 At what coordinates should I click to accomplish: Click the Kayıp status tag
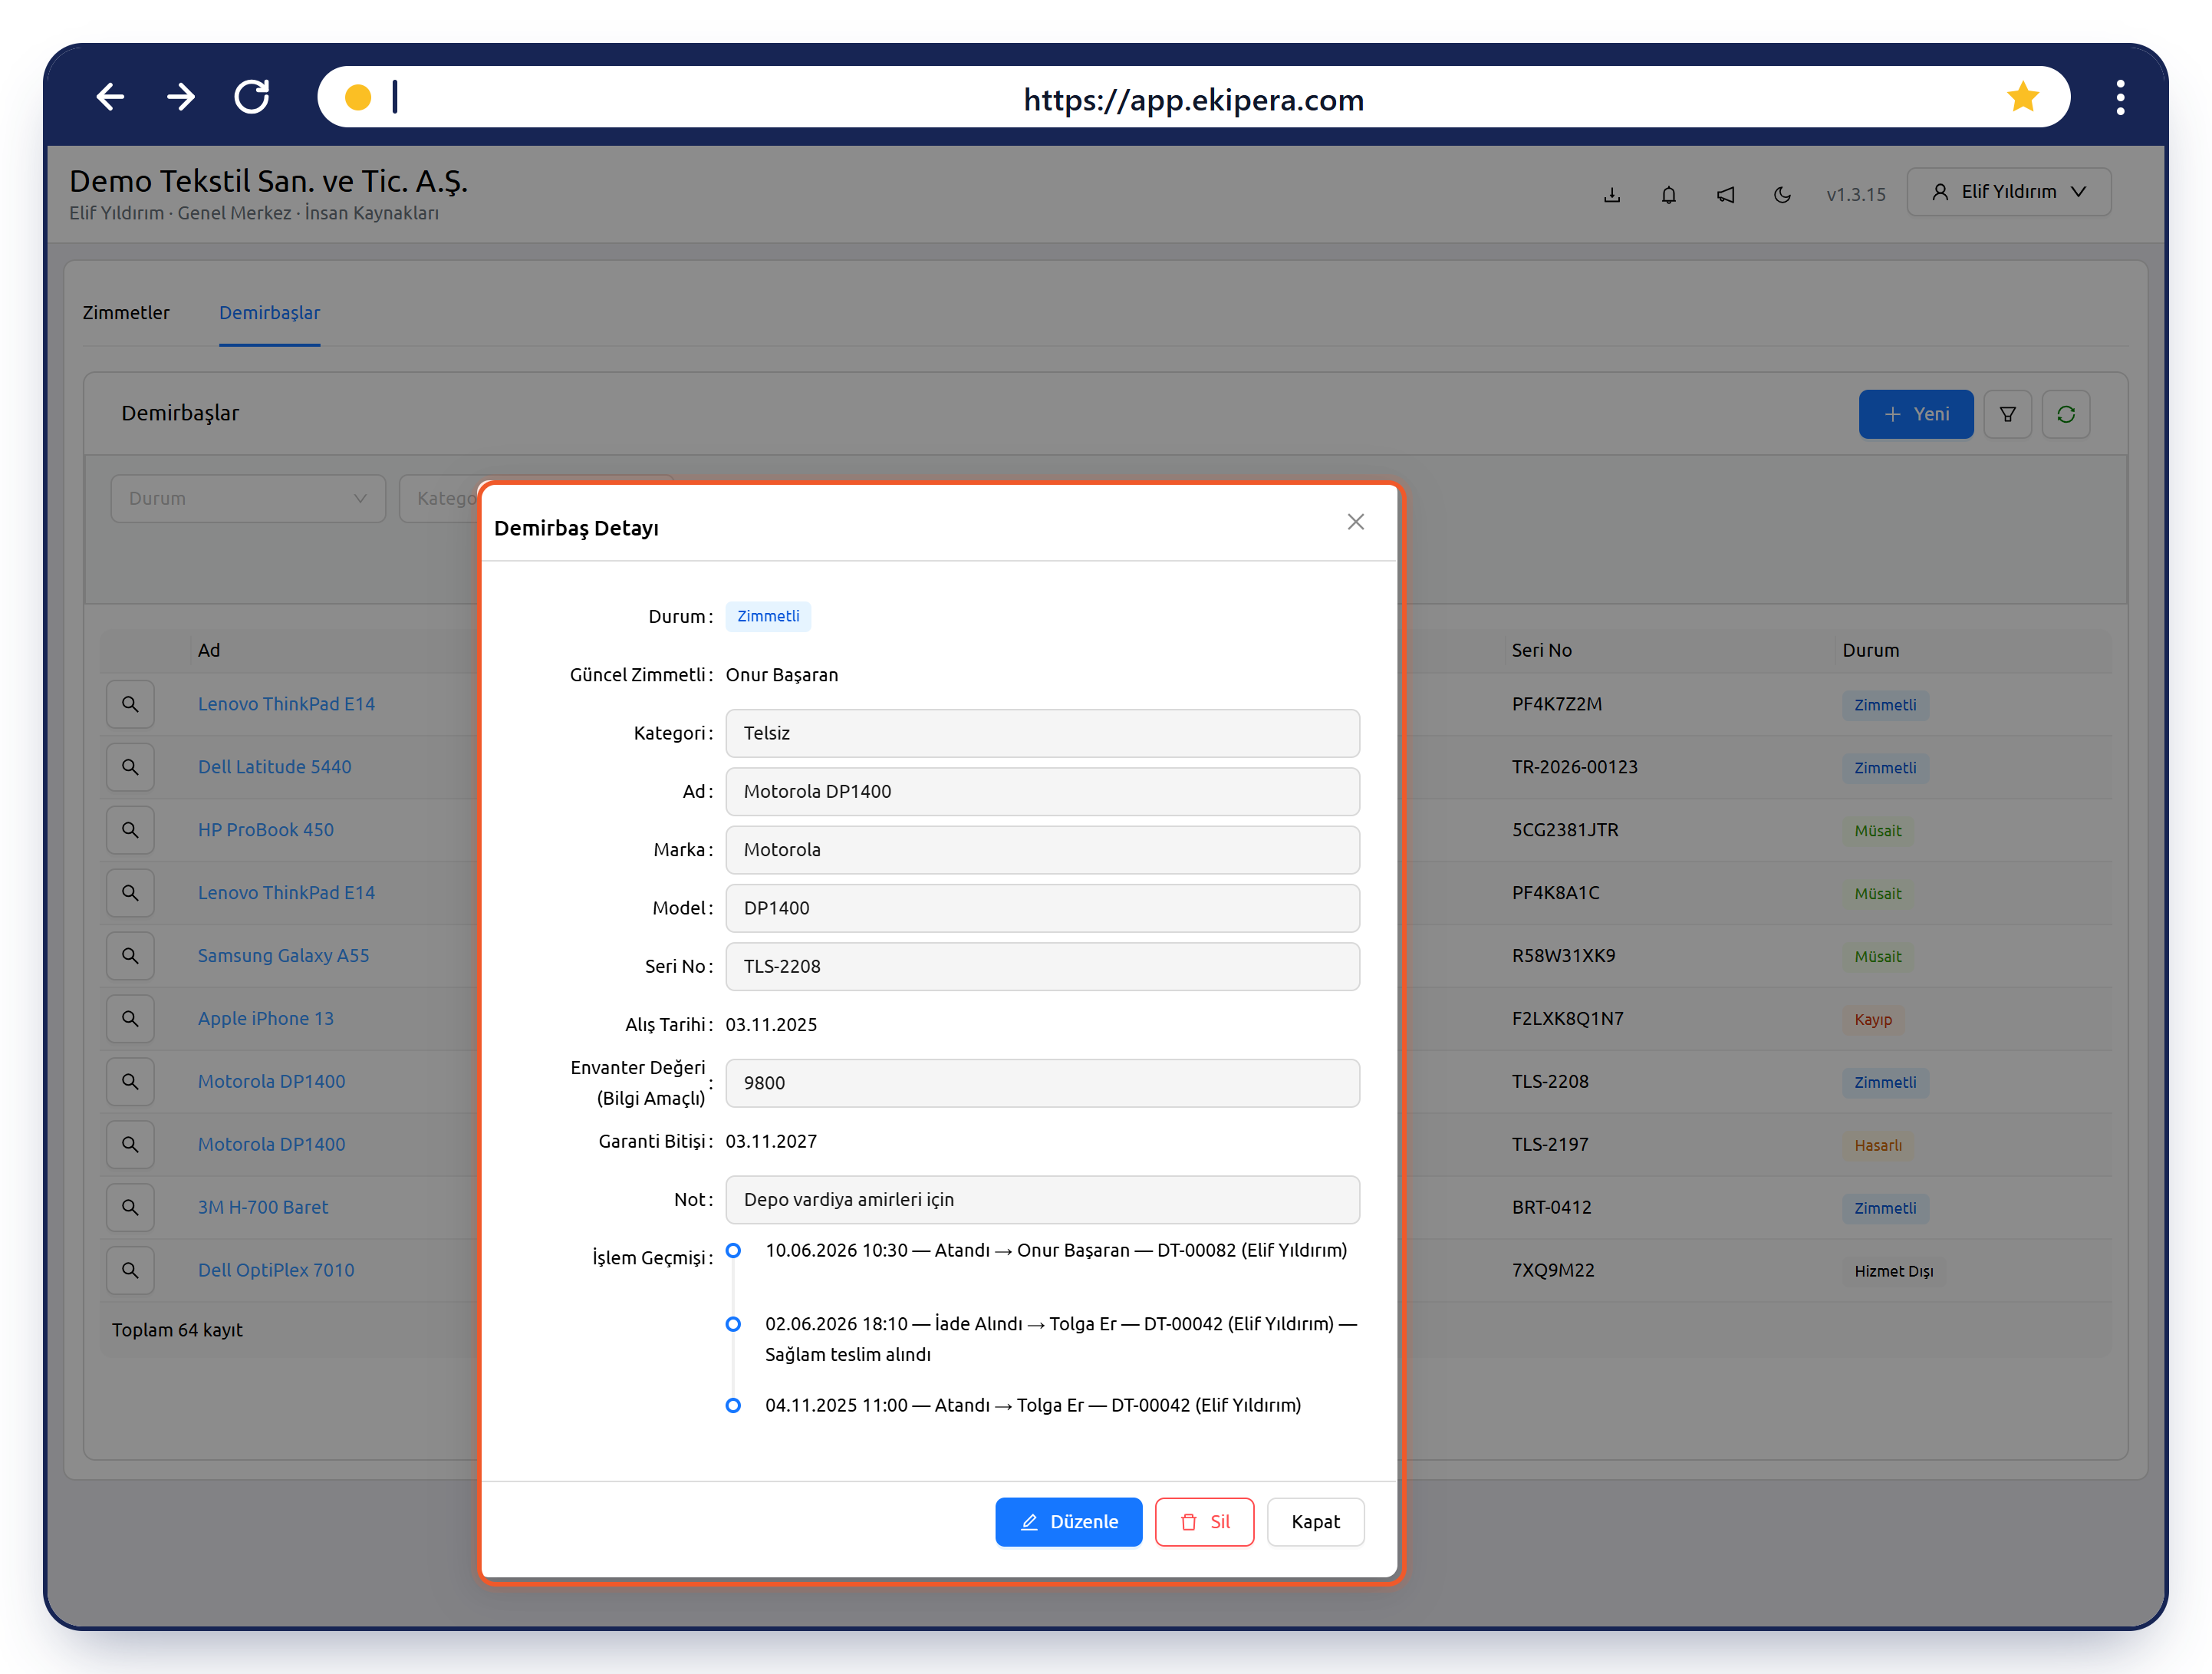[x=1873, y=1019]
